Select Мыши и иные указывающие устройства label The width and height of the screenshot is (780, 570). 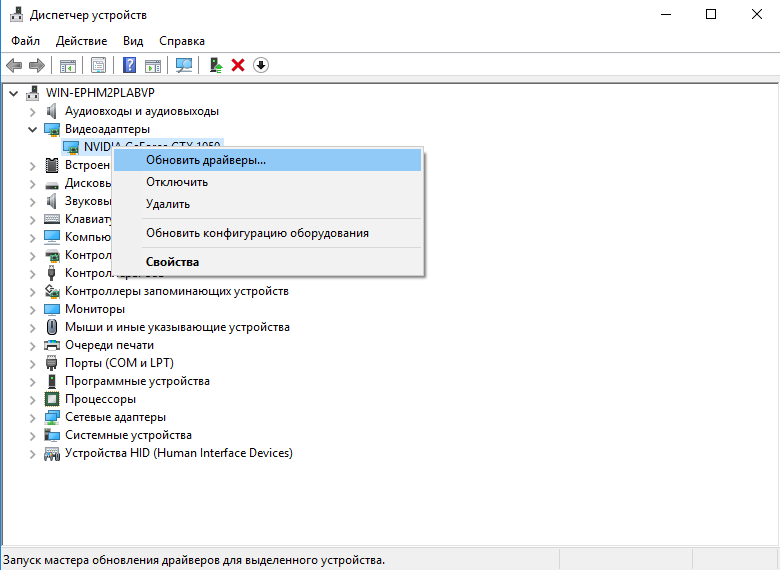178,327
